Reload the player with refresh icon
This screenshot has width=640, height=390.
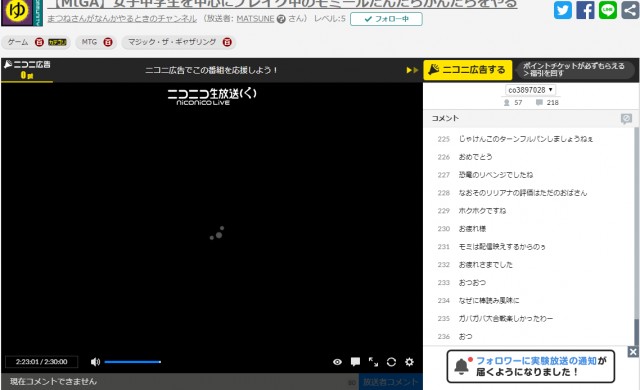coord(391,362)
